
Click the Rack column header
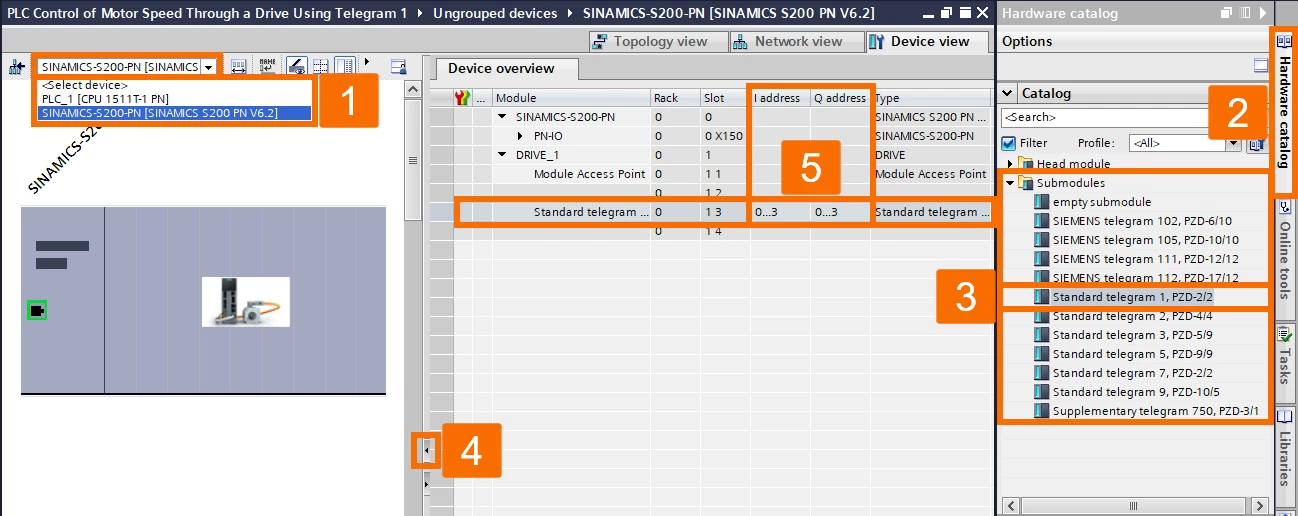click(x=674, y=98)
